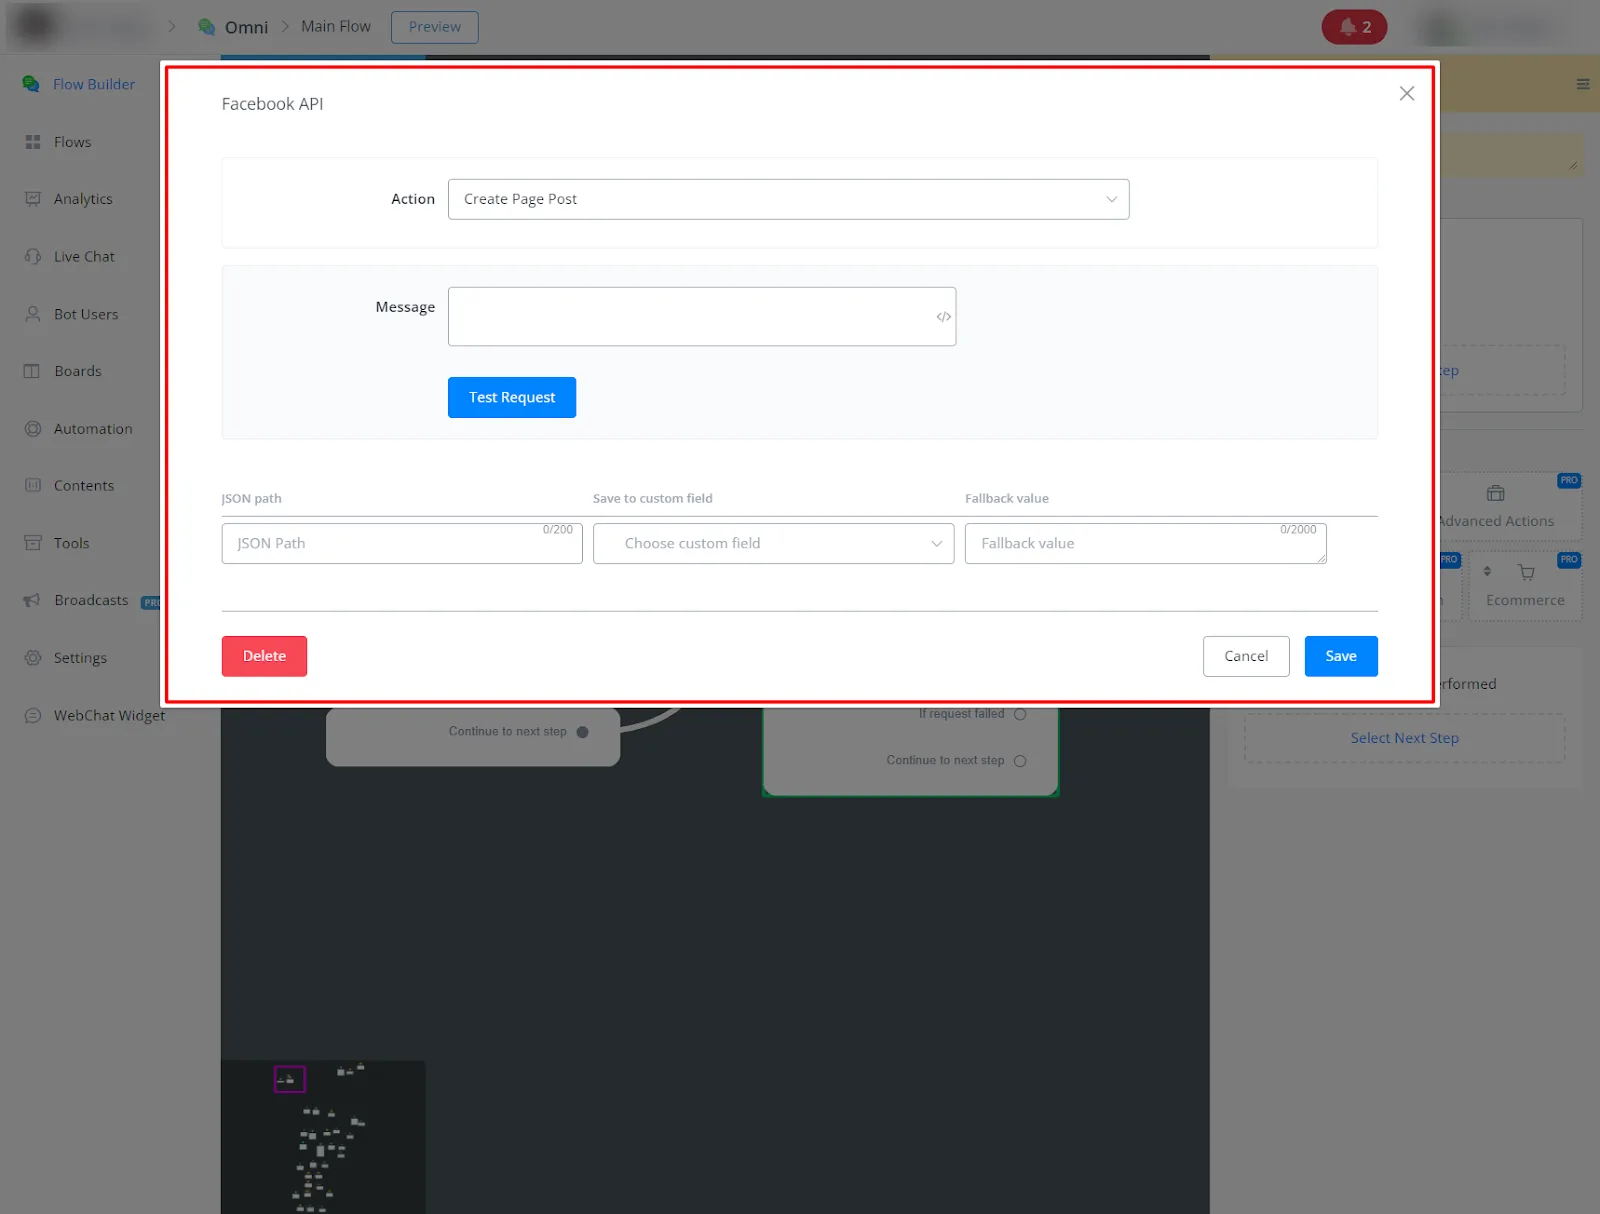This screenshot has width=1600, height=1214.
Task: Open Boards from its sidebar icon
Action: (x=33, y=371)
